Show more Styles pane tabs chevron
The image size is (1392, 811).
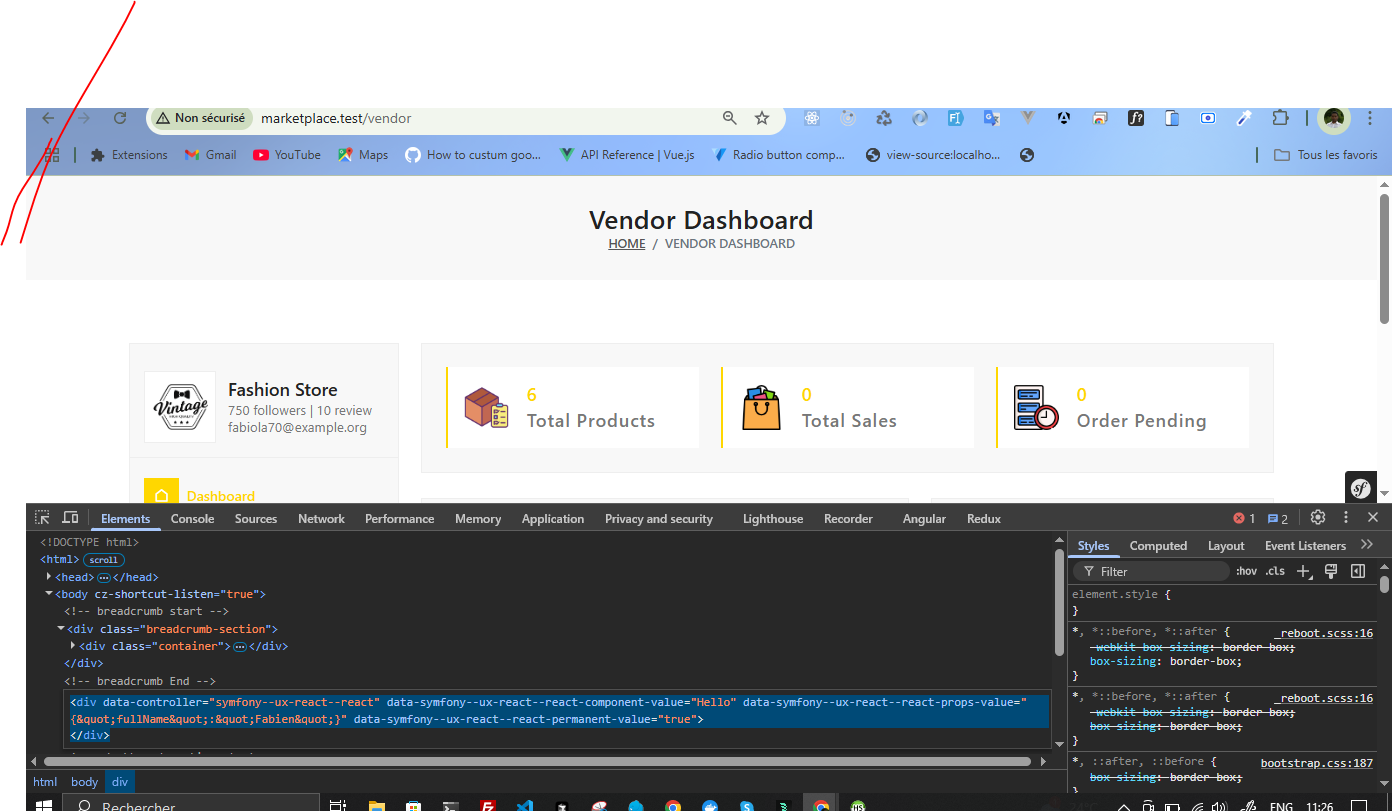point(1367,545)
